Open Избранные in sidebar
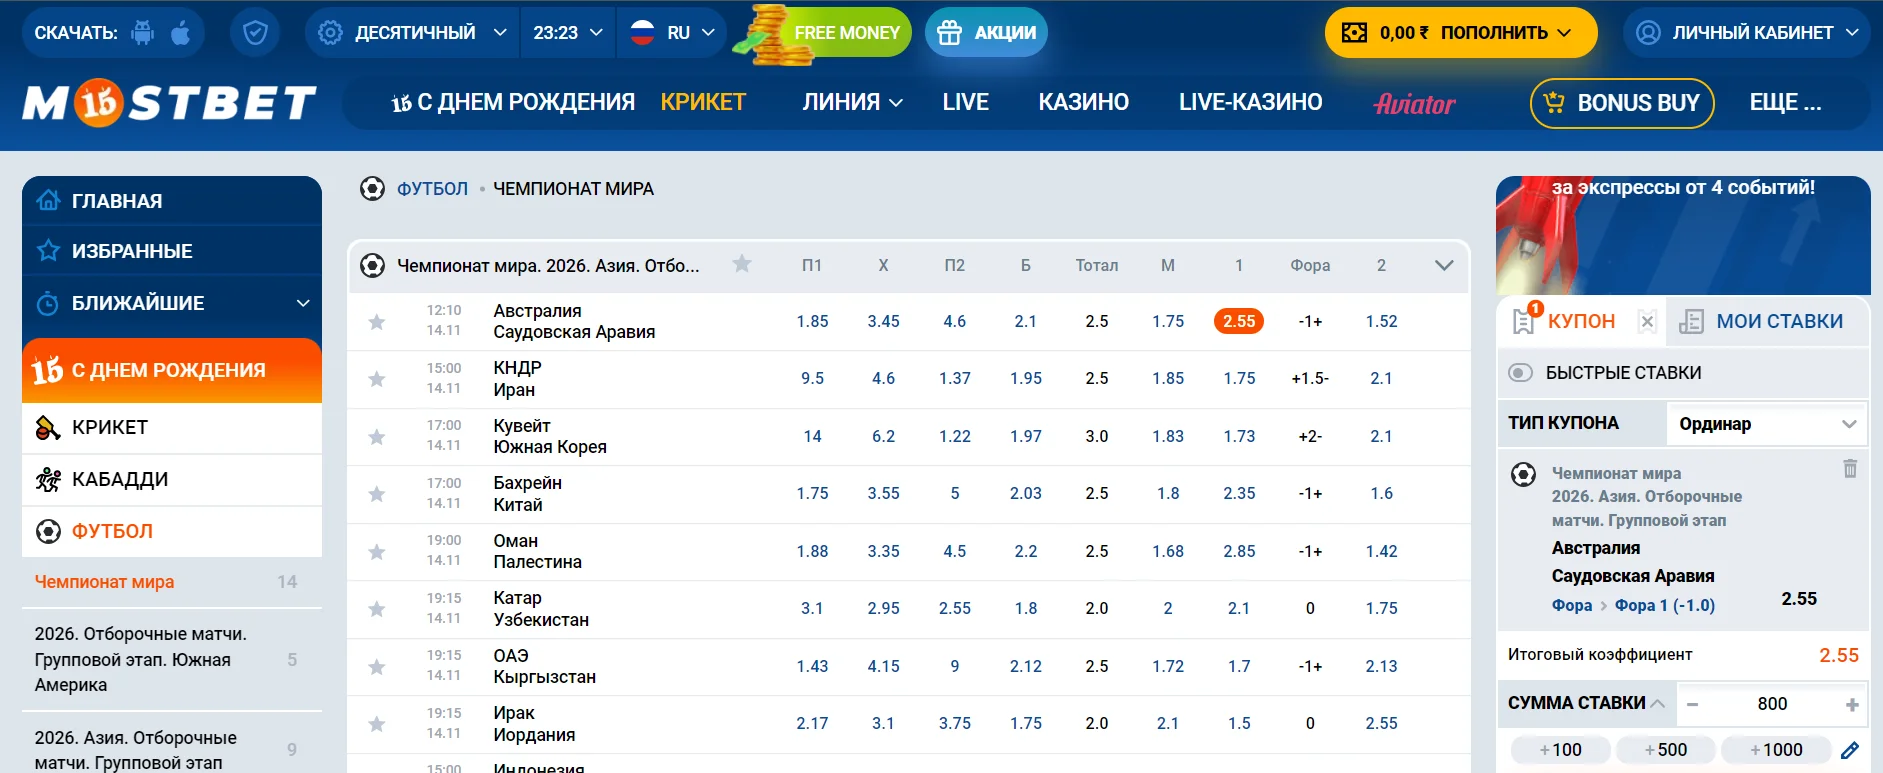This screenshot has width=1883, height=773. pyautogui.click(x=172, y=251)
